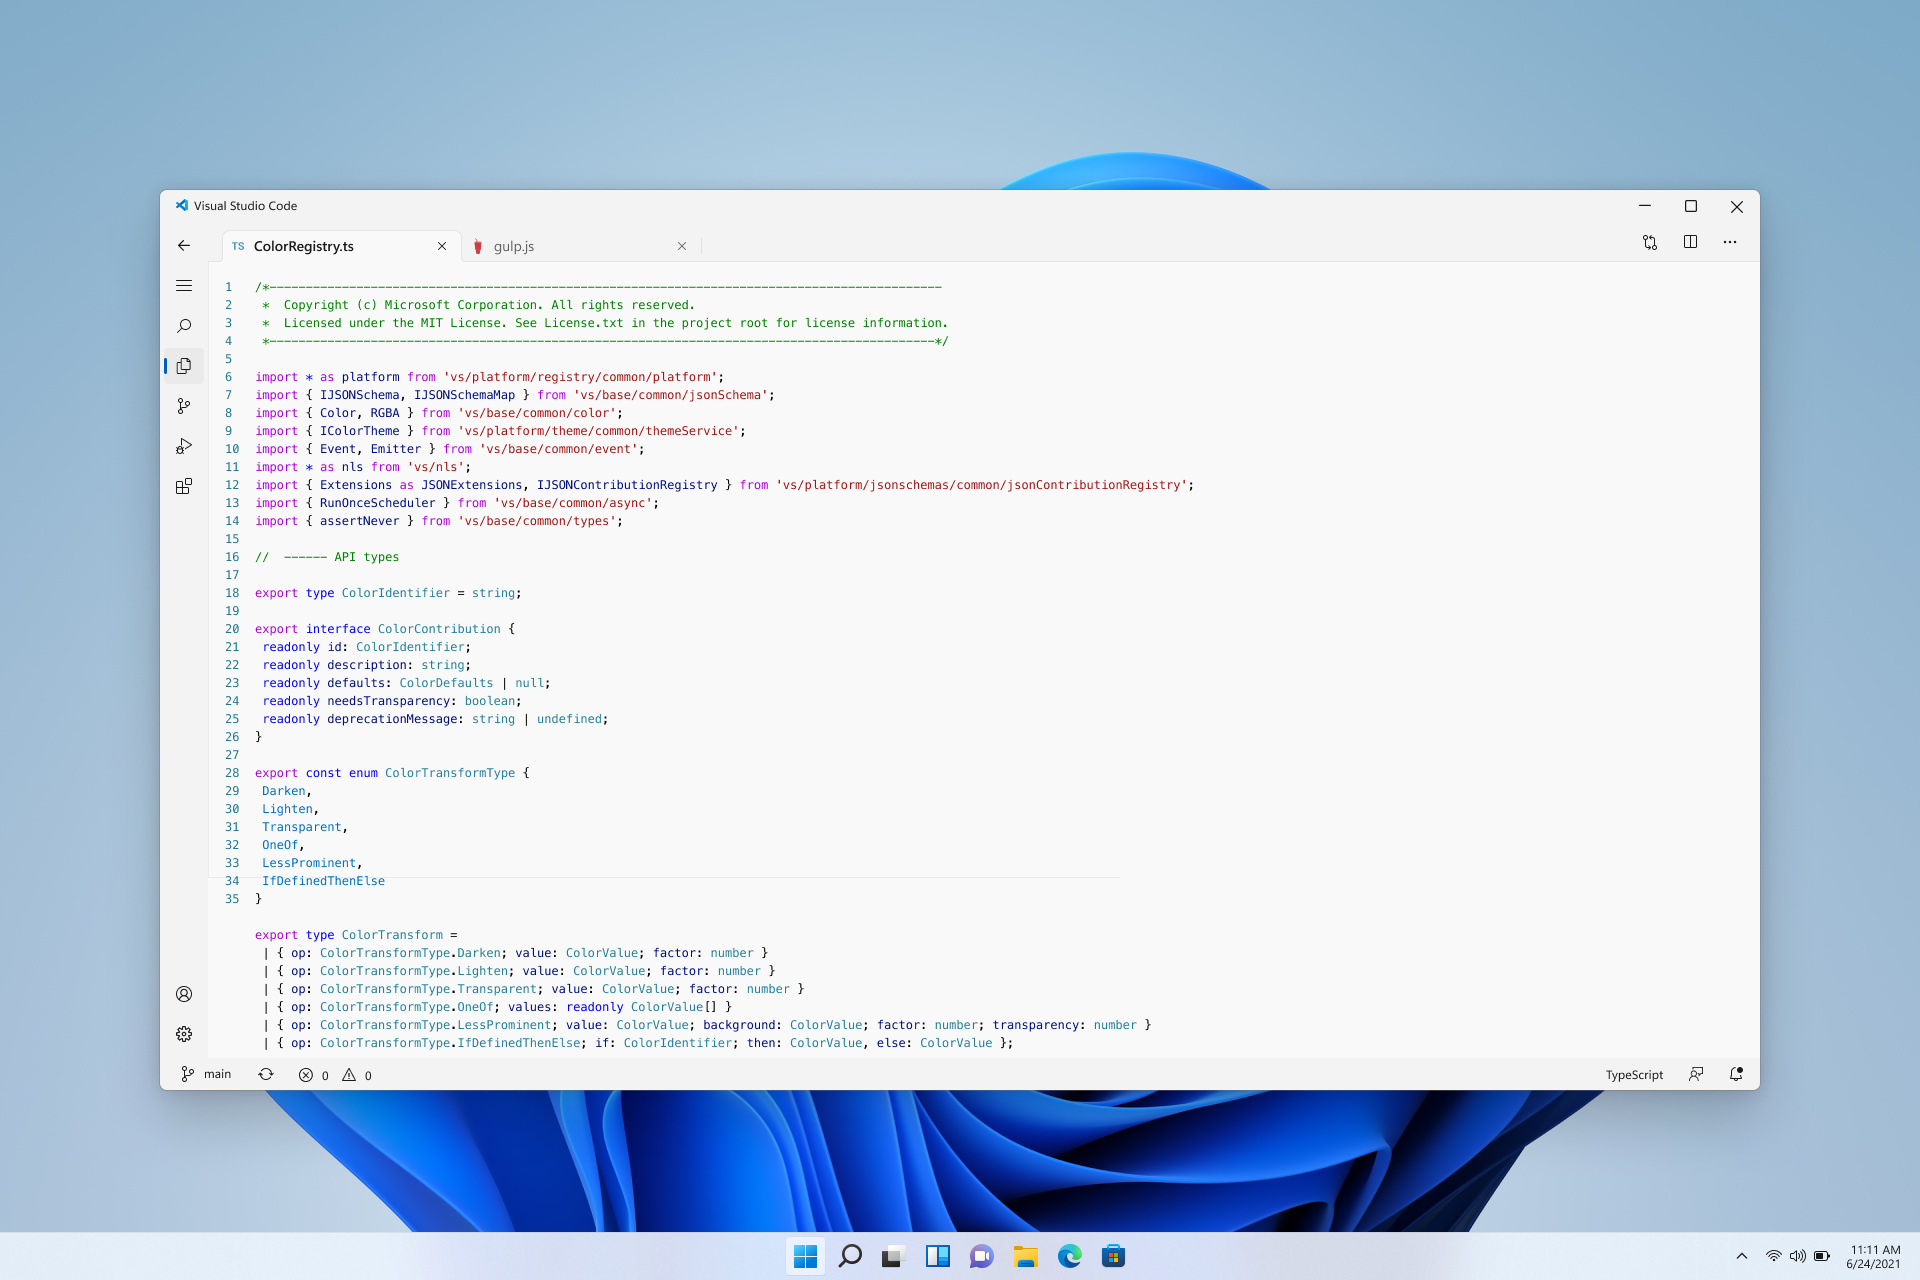Click the Accounts icon above the settings gear
This screenshot has width=1920, height=1280.
pyautogui.click(x=184, y=994)
